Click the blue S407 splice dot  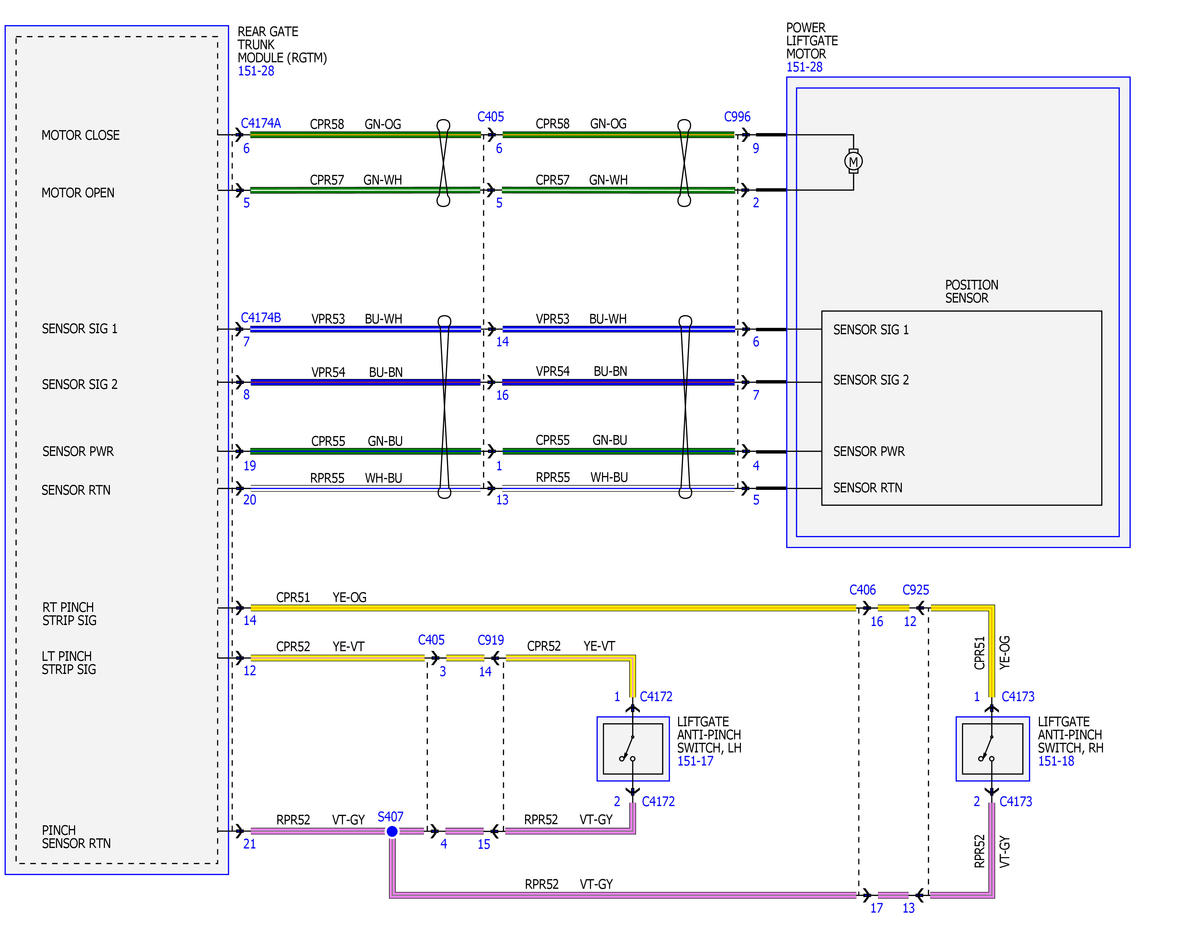pyautogui.click(x=392, y=831)
